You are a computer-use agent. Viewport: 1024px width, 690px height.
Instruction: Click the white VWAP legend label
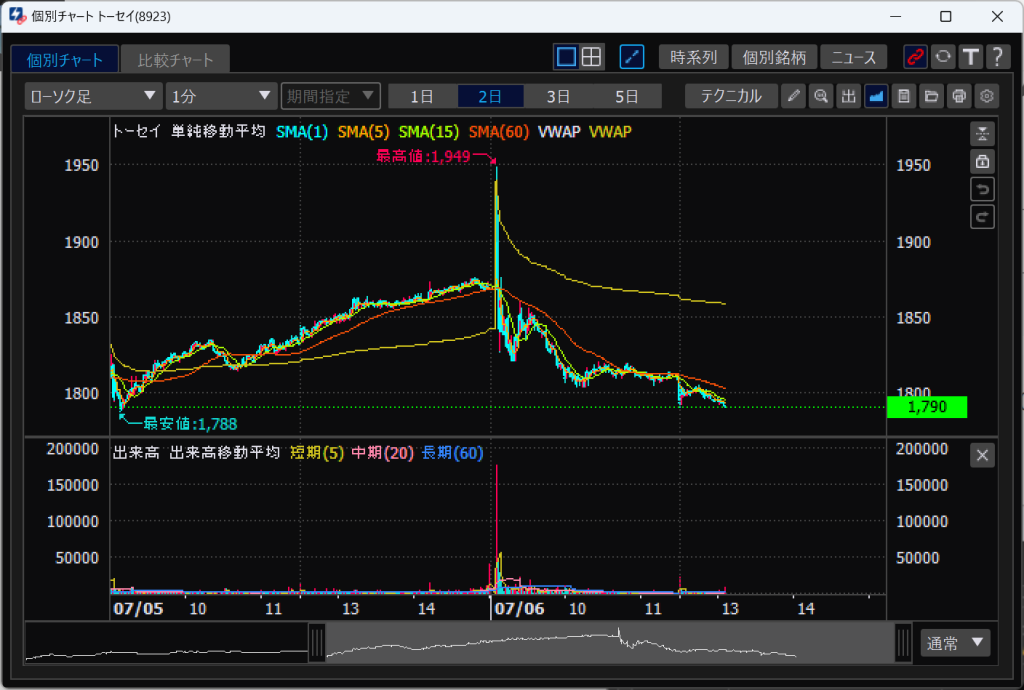(x=559, y=132)
